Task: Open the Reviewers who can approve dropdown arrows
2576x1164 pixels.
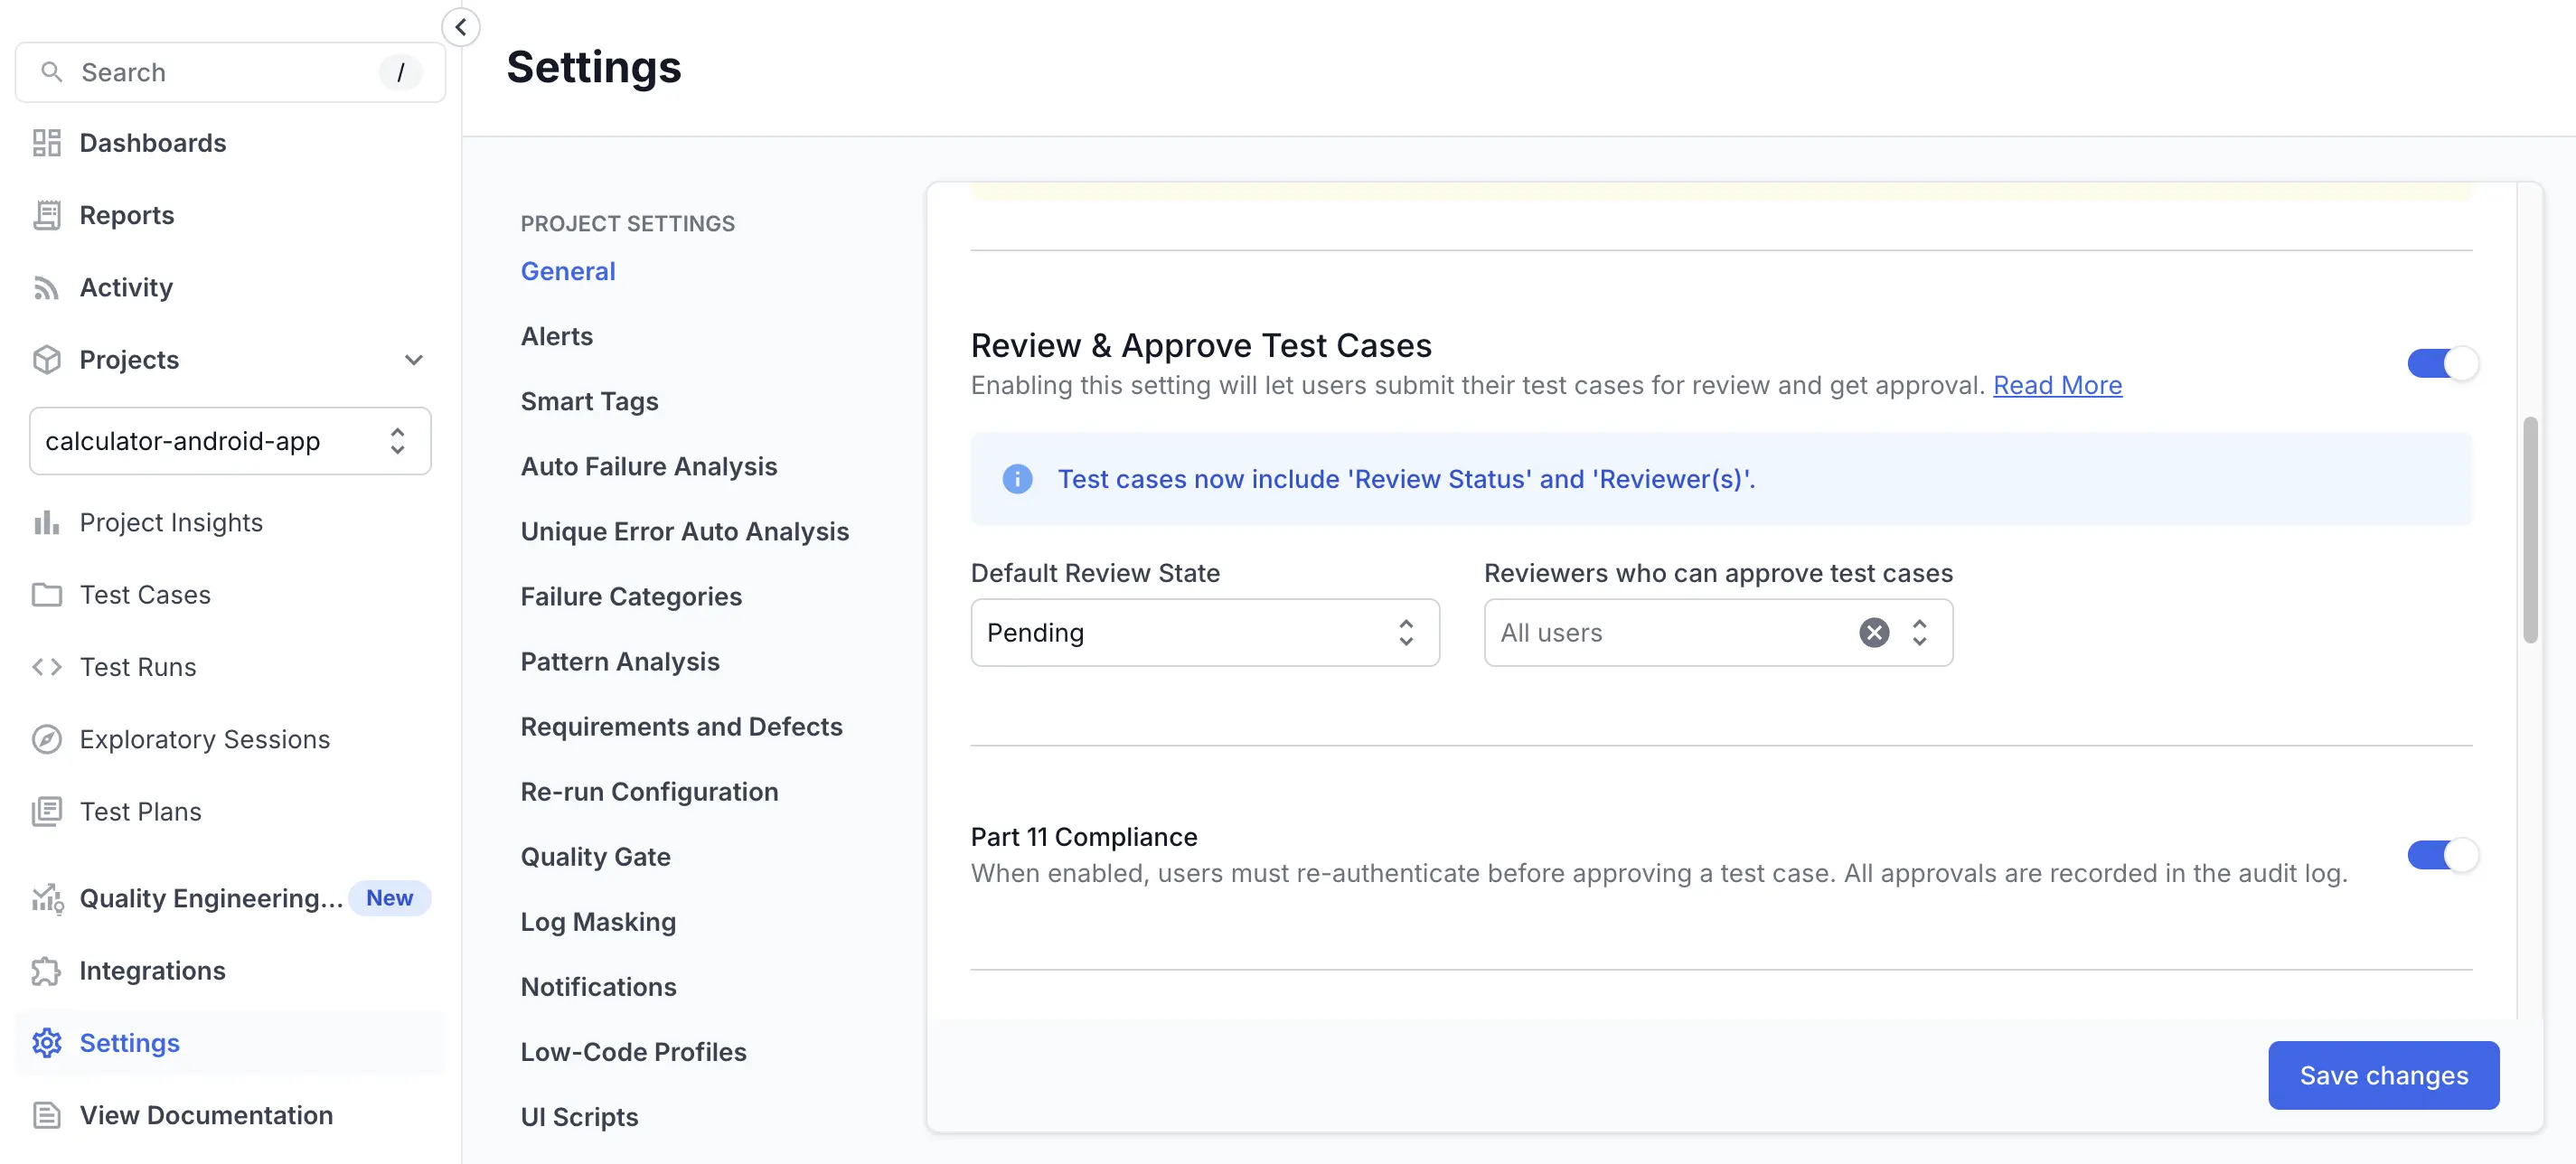Action: click(x=1919, y=632)
